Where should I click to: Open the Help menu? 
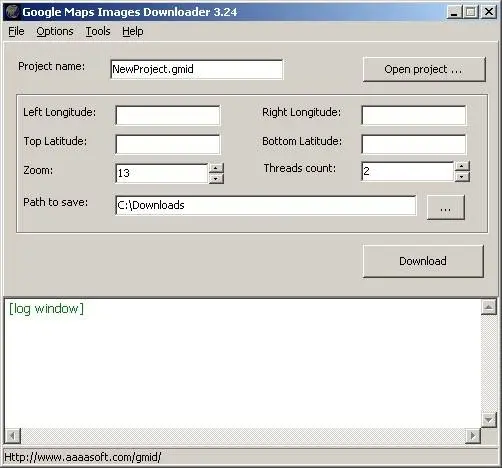point(133,31)
